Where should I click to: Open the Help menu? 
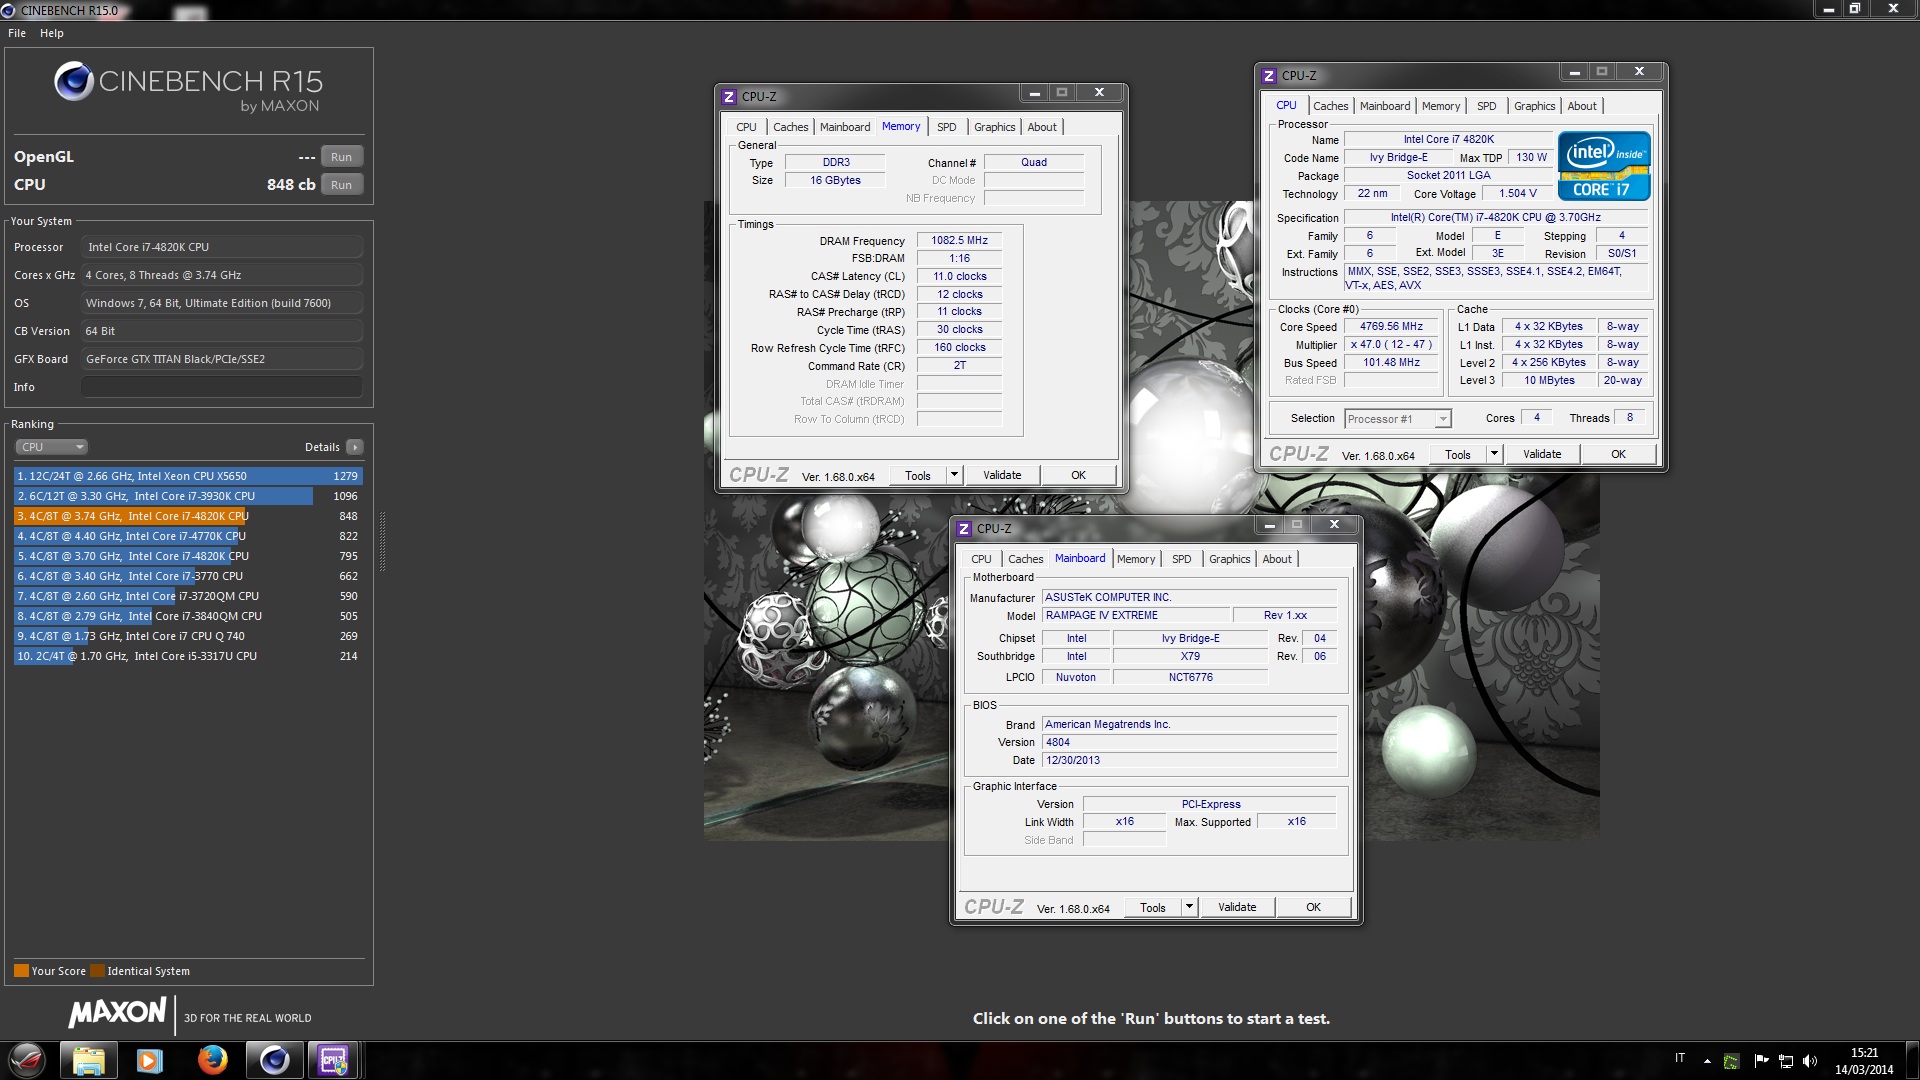pos(52,33)
